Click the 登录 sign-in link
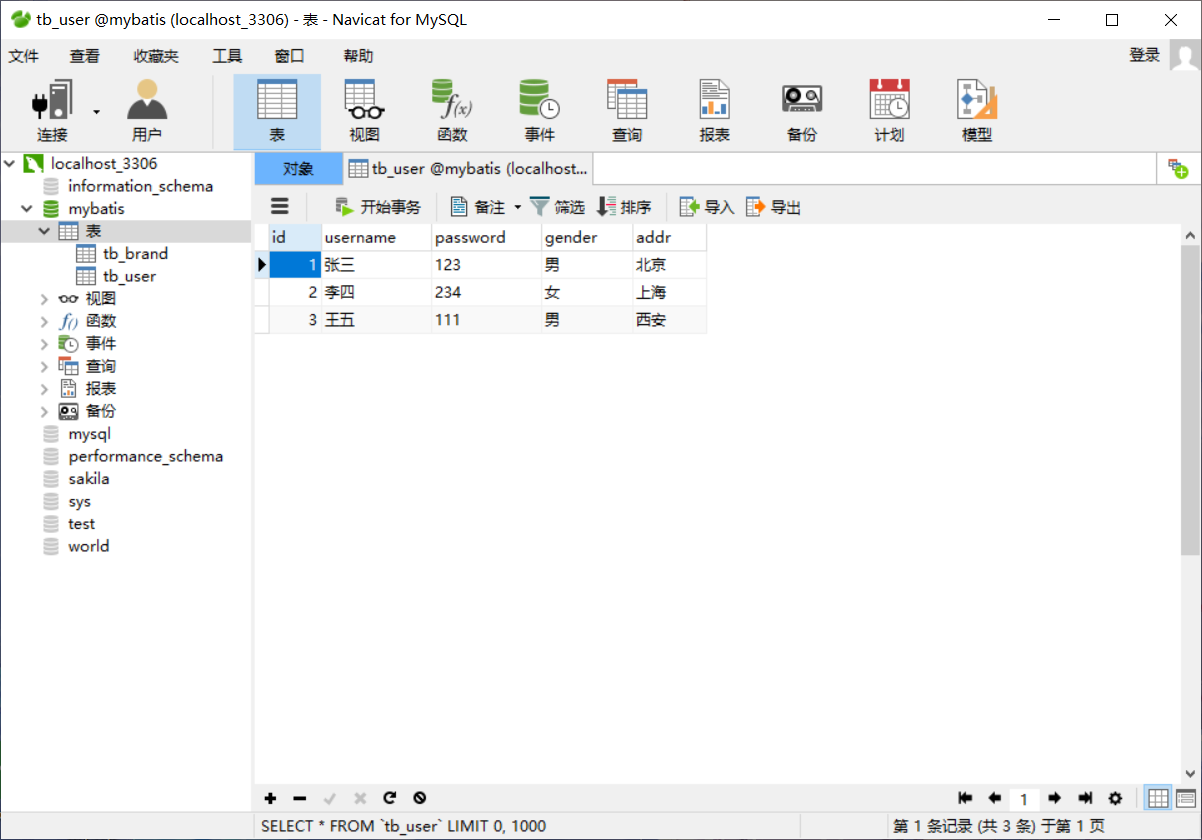The width and height of the screenshot is (1202, 840). (1145, 55)
